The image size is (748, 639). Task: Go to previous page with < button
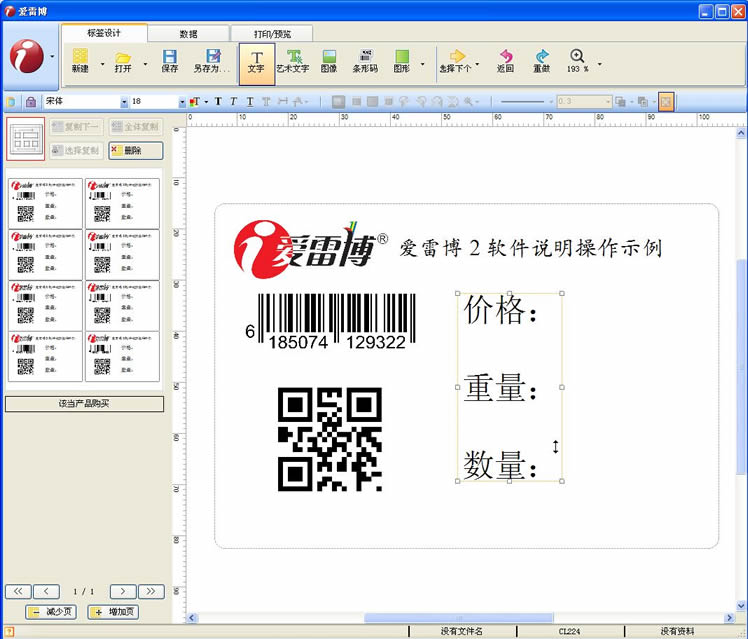[46, 591]
